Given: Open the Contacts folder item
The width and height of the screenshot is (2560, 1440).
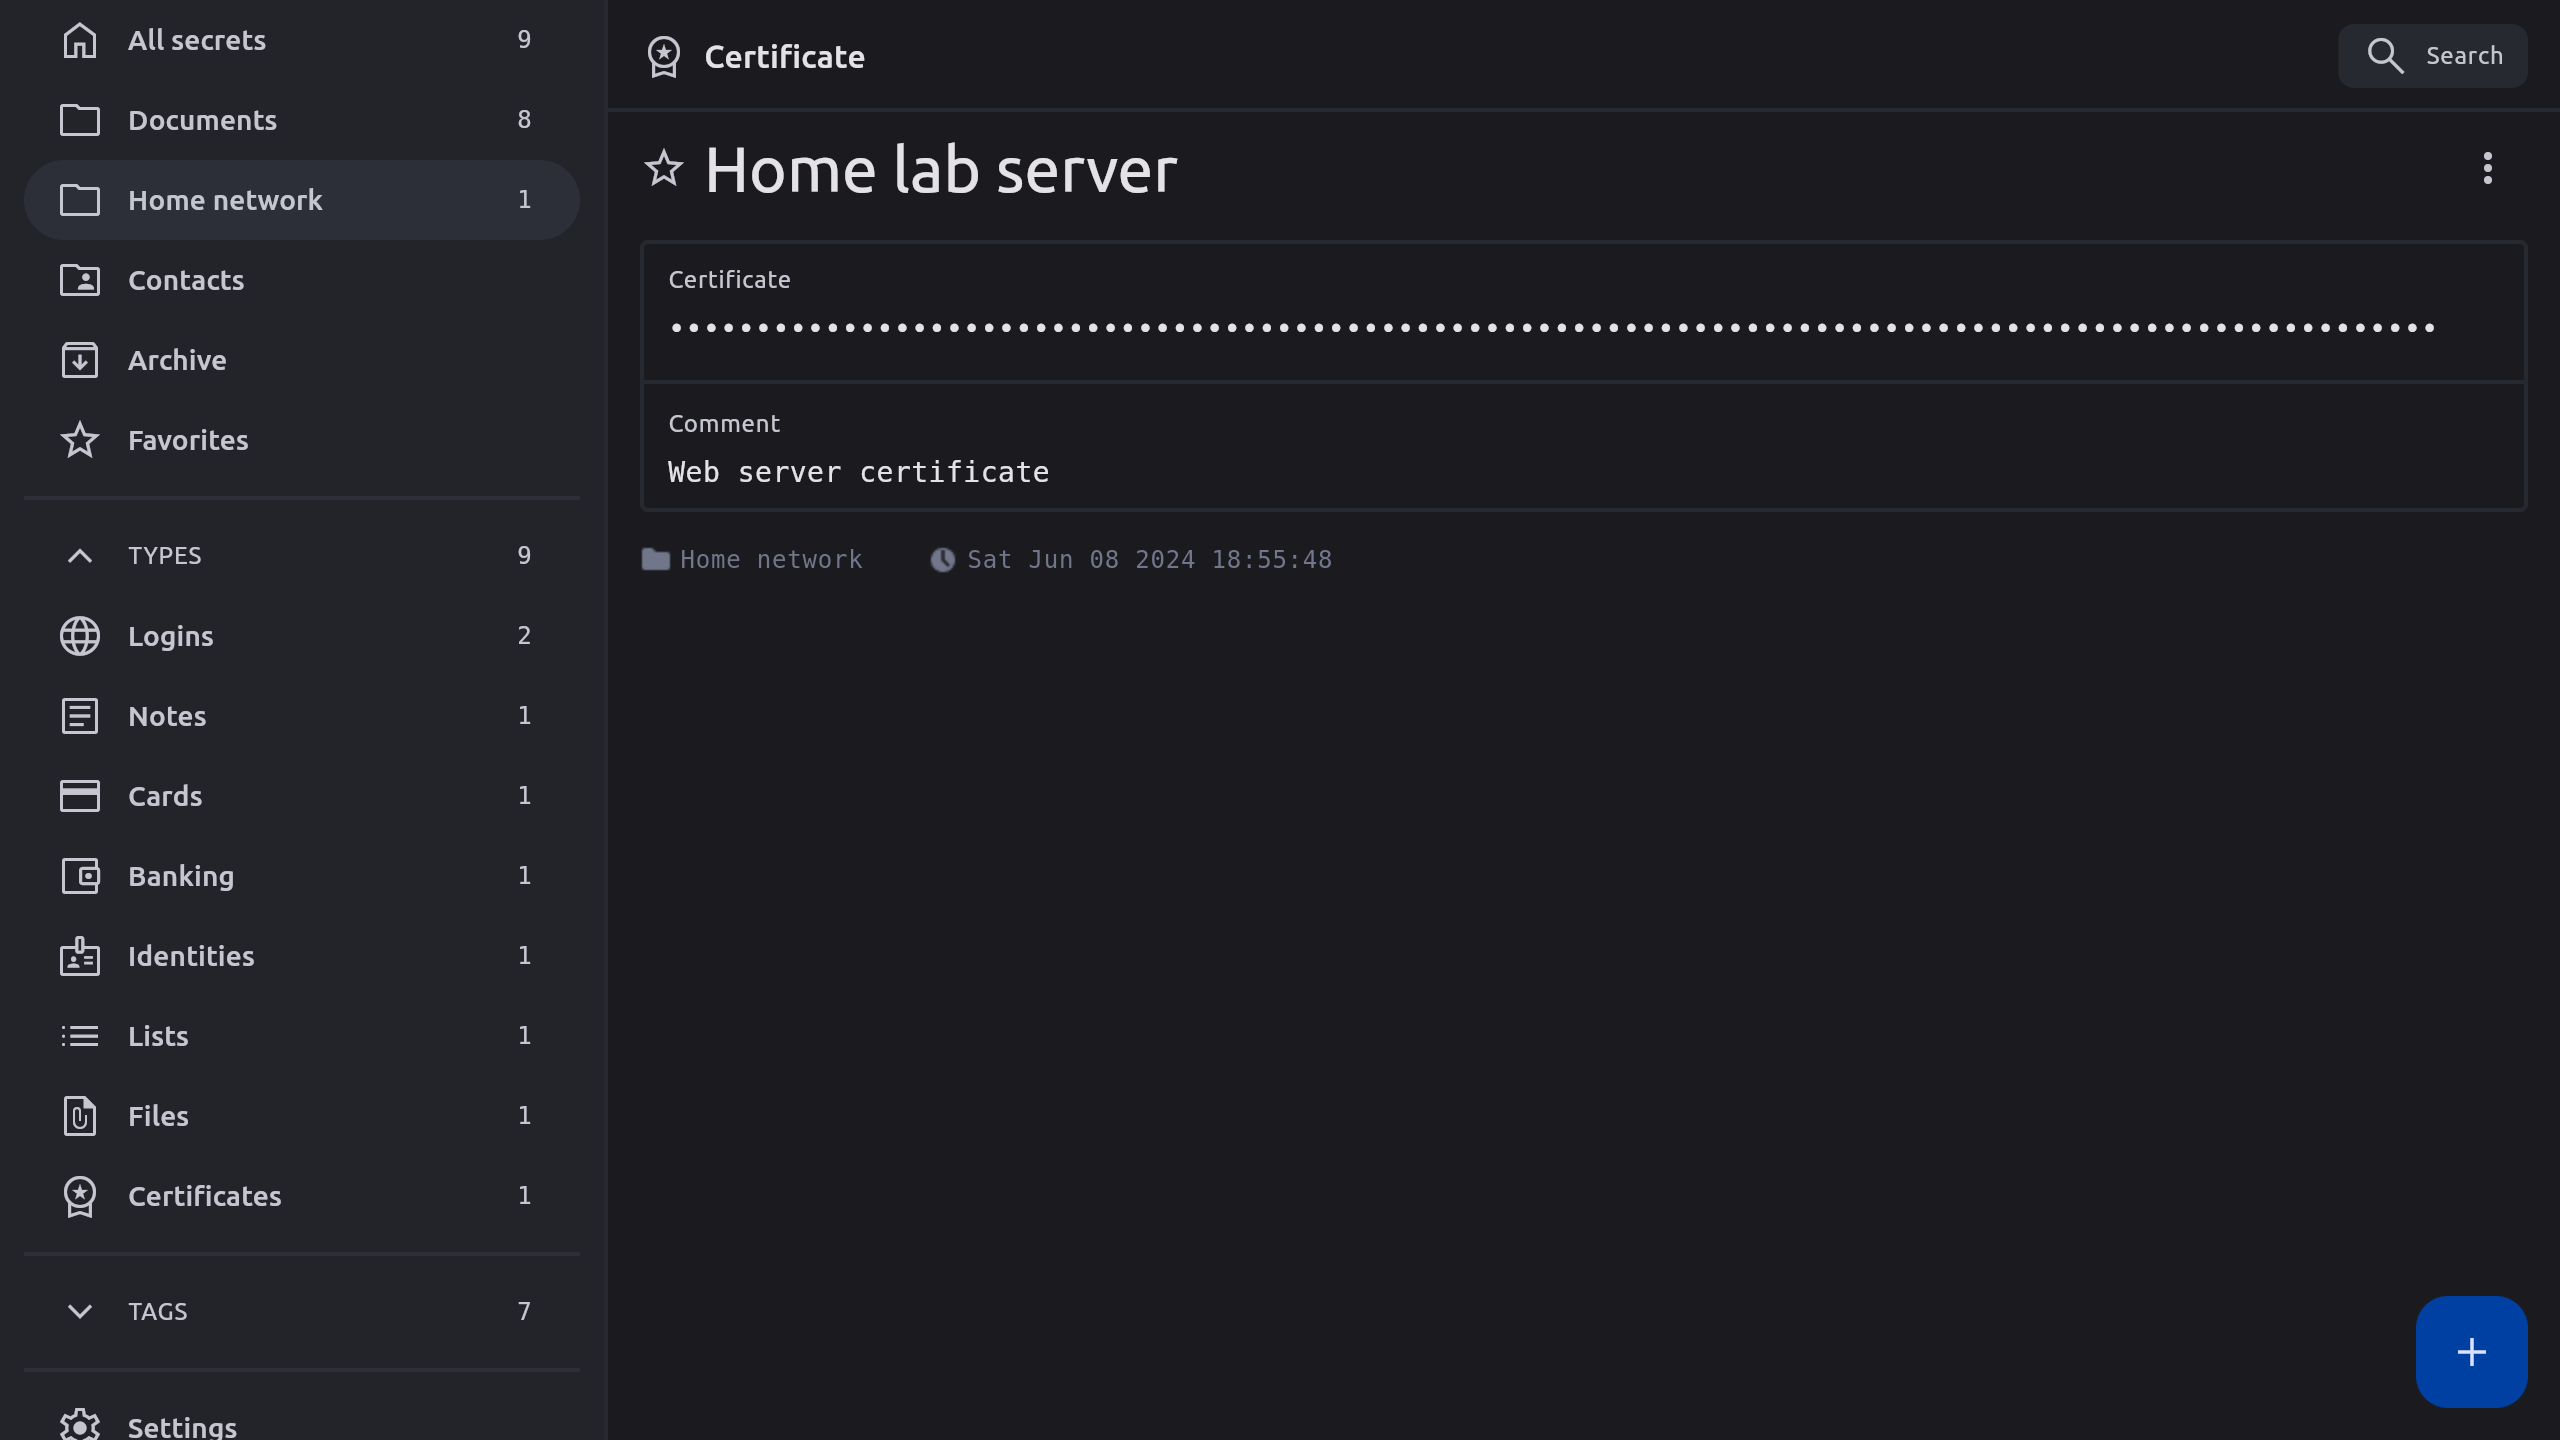Looking at the screenshot, I should click(x=186, y=280).
